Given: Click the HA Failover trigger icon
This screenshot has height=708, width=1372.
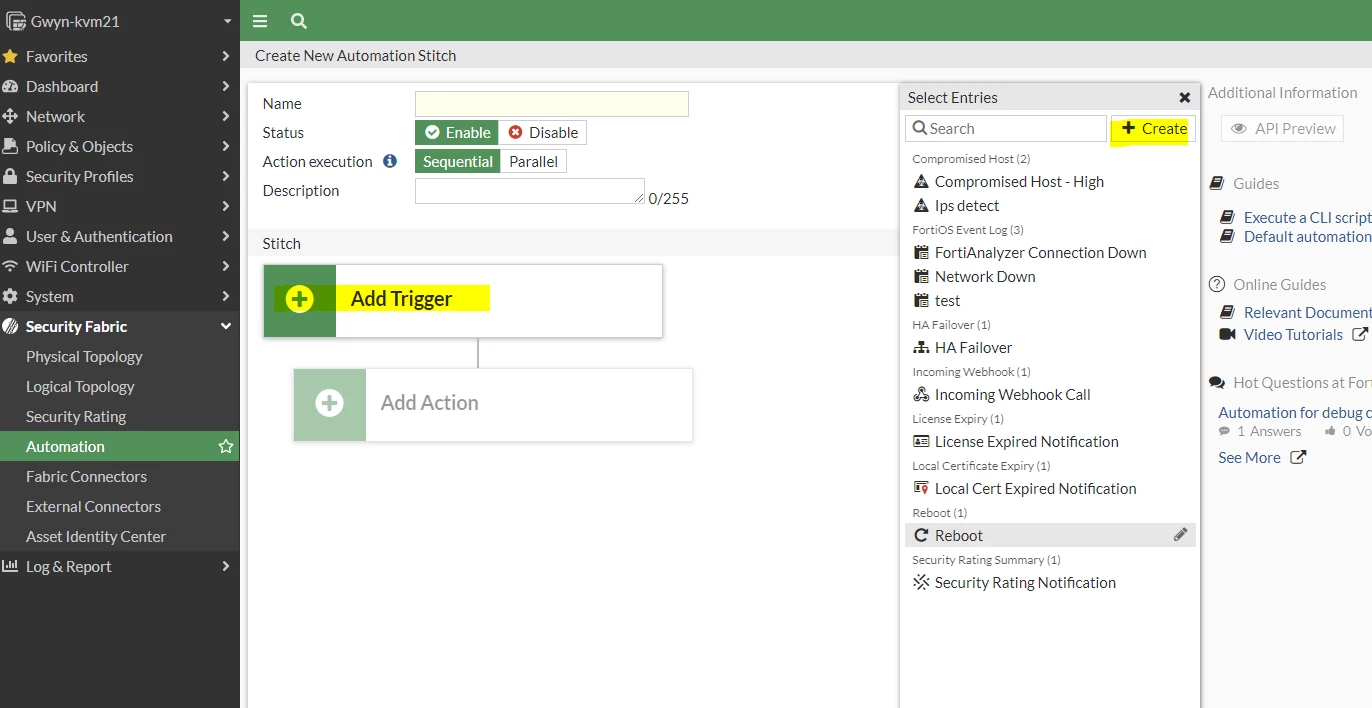Looking at the screenshot, I should pyautogui.click(x=922, y=348).
